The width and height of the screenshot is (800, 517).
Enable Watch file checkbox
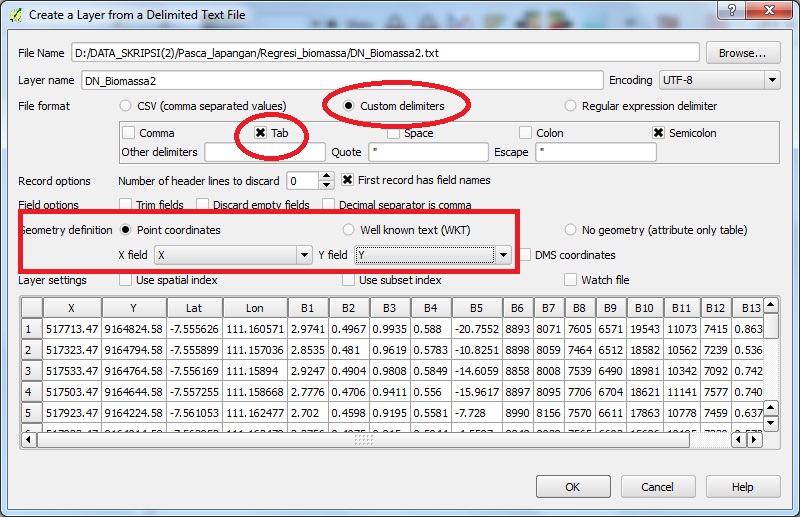570,280
